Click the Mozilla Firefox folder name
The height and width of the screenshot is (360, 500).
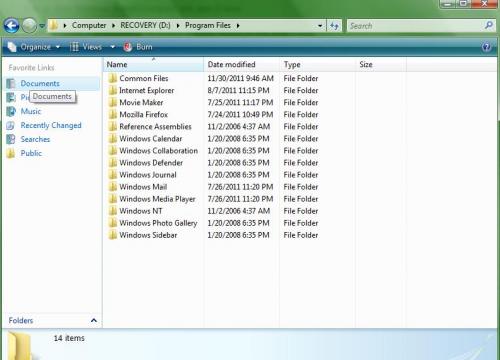pos(143,114)
